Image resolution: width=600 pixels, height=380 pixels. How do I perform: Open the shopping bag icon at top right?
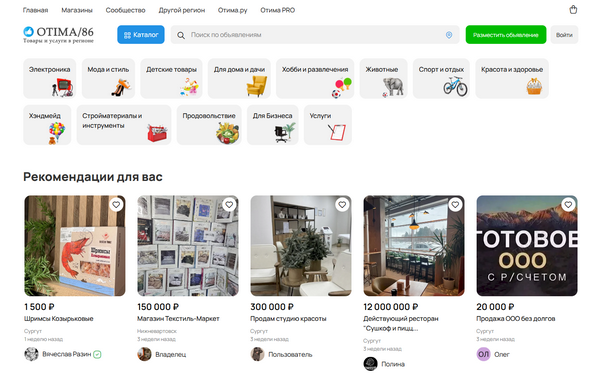[x=573, y=10]
